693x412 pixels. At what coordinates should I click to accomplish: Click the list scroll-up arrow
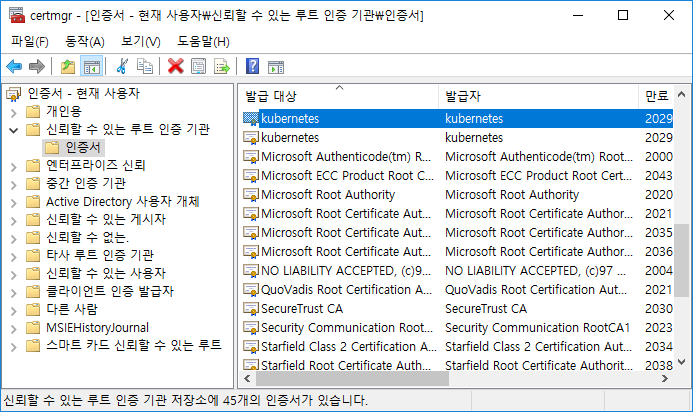coord(681,94)
